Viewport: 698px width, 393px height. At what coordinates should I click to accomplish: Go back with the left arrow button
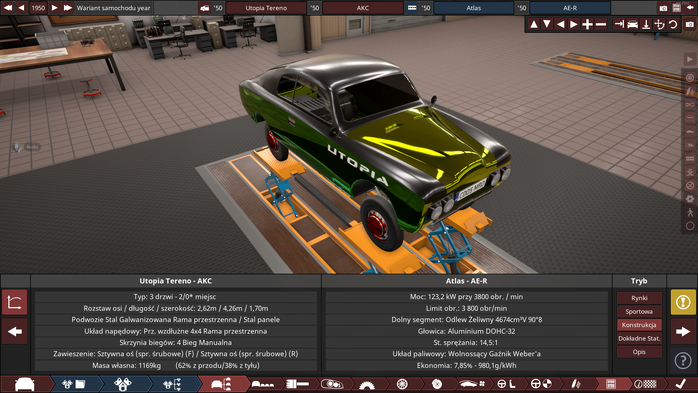tap(15, 331)
